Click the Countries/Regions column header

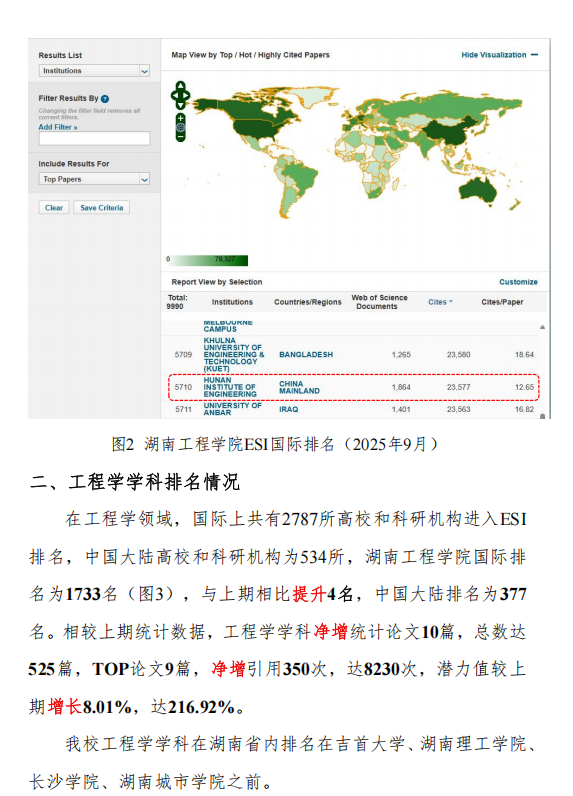308,302
